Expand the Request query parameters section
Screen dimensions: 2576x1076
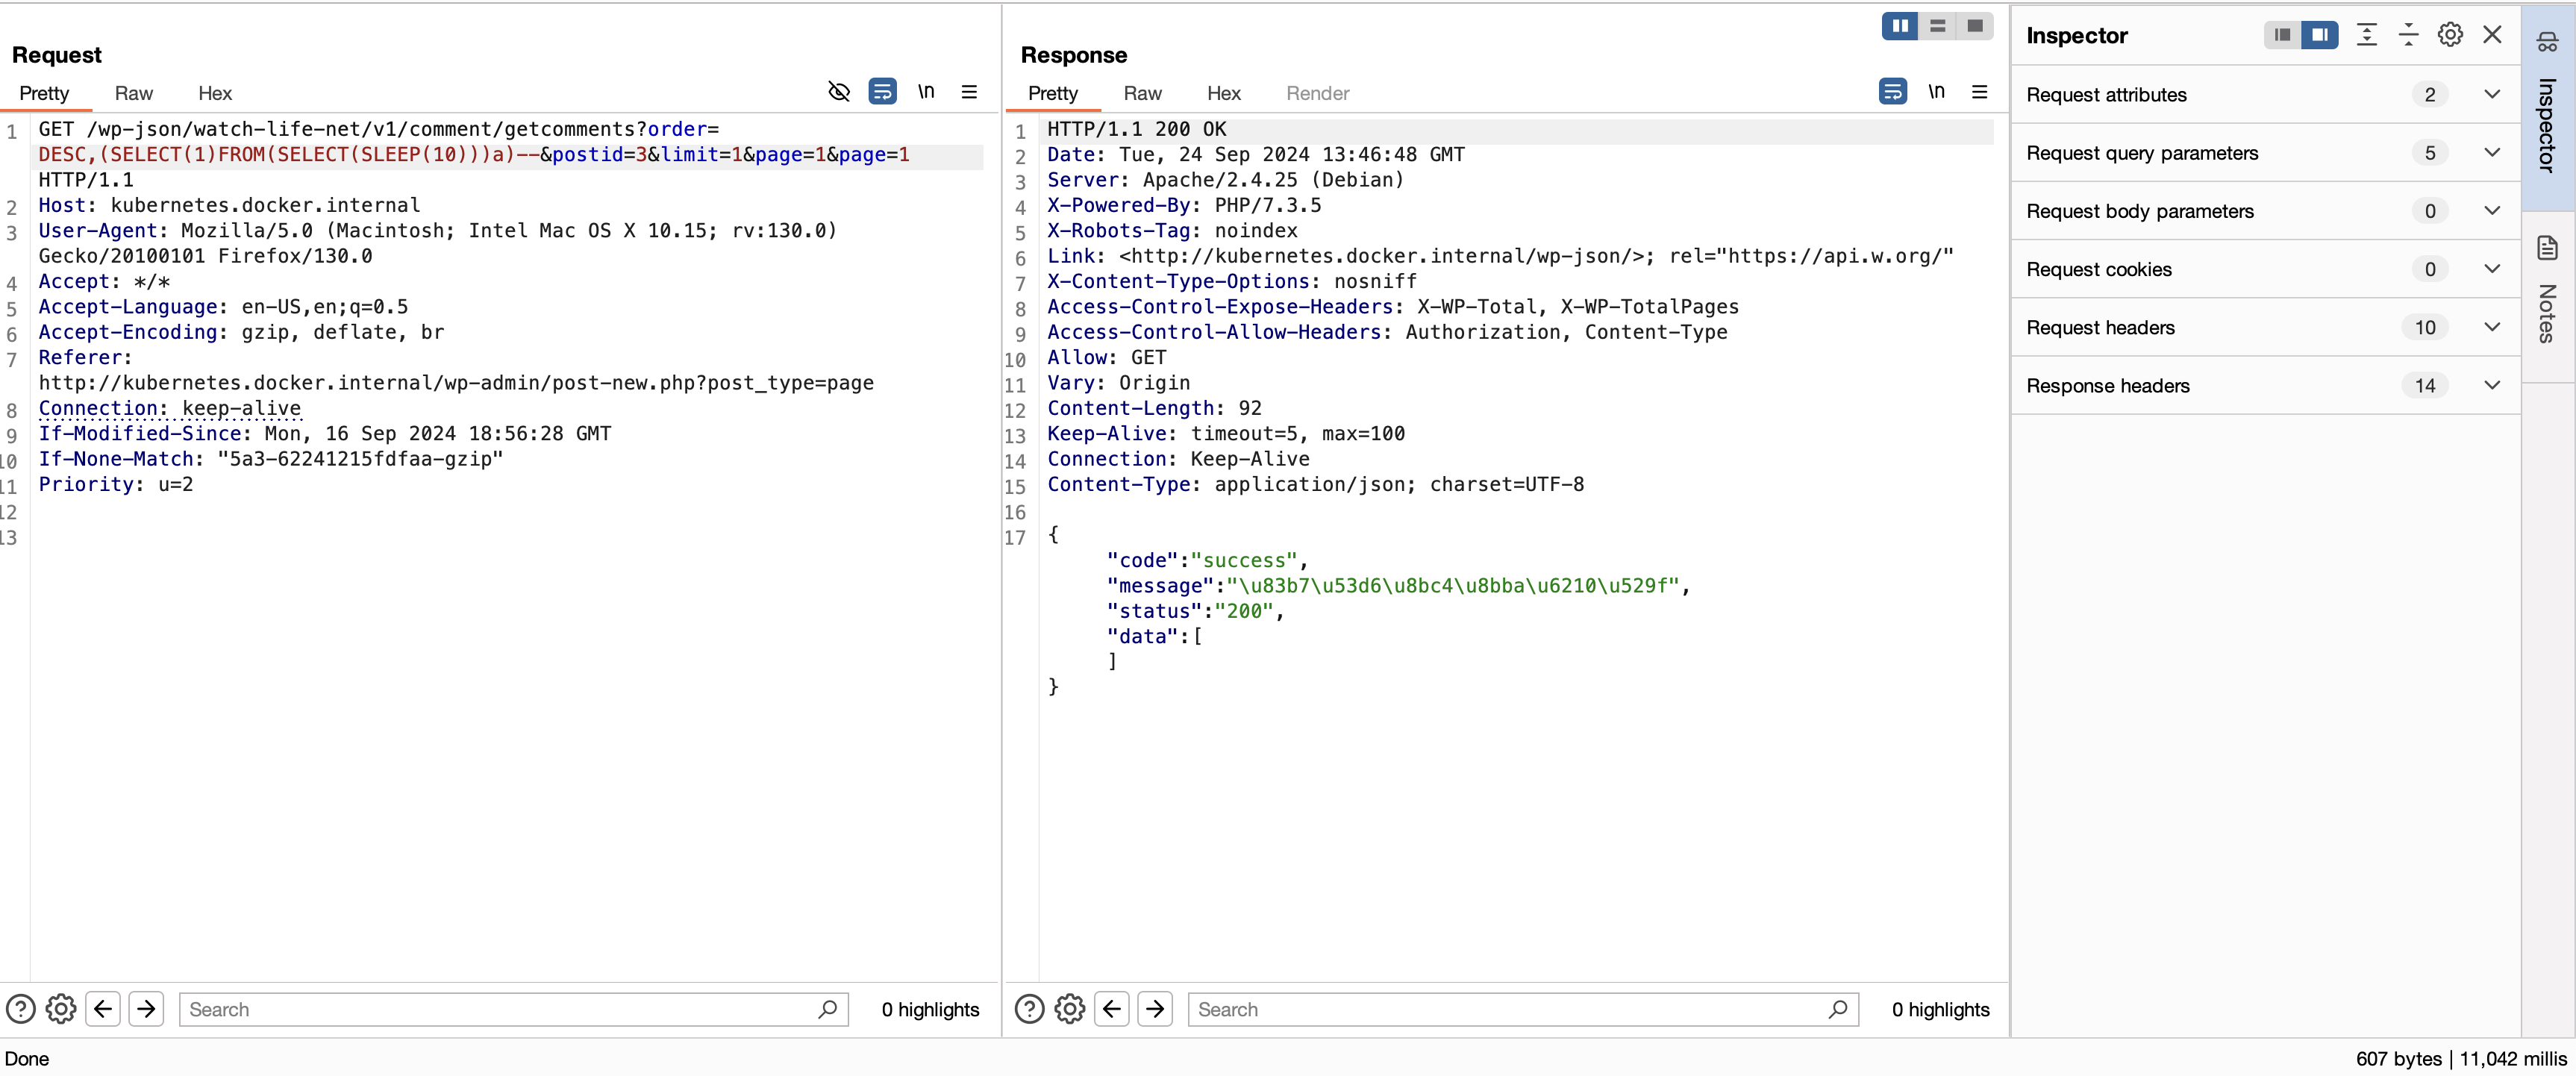2491,153
